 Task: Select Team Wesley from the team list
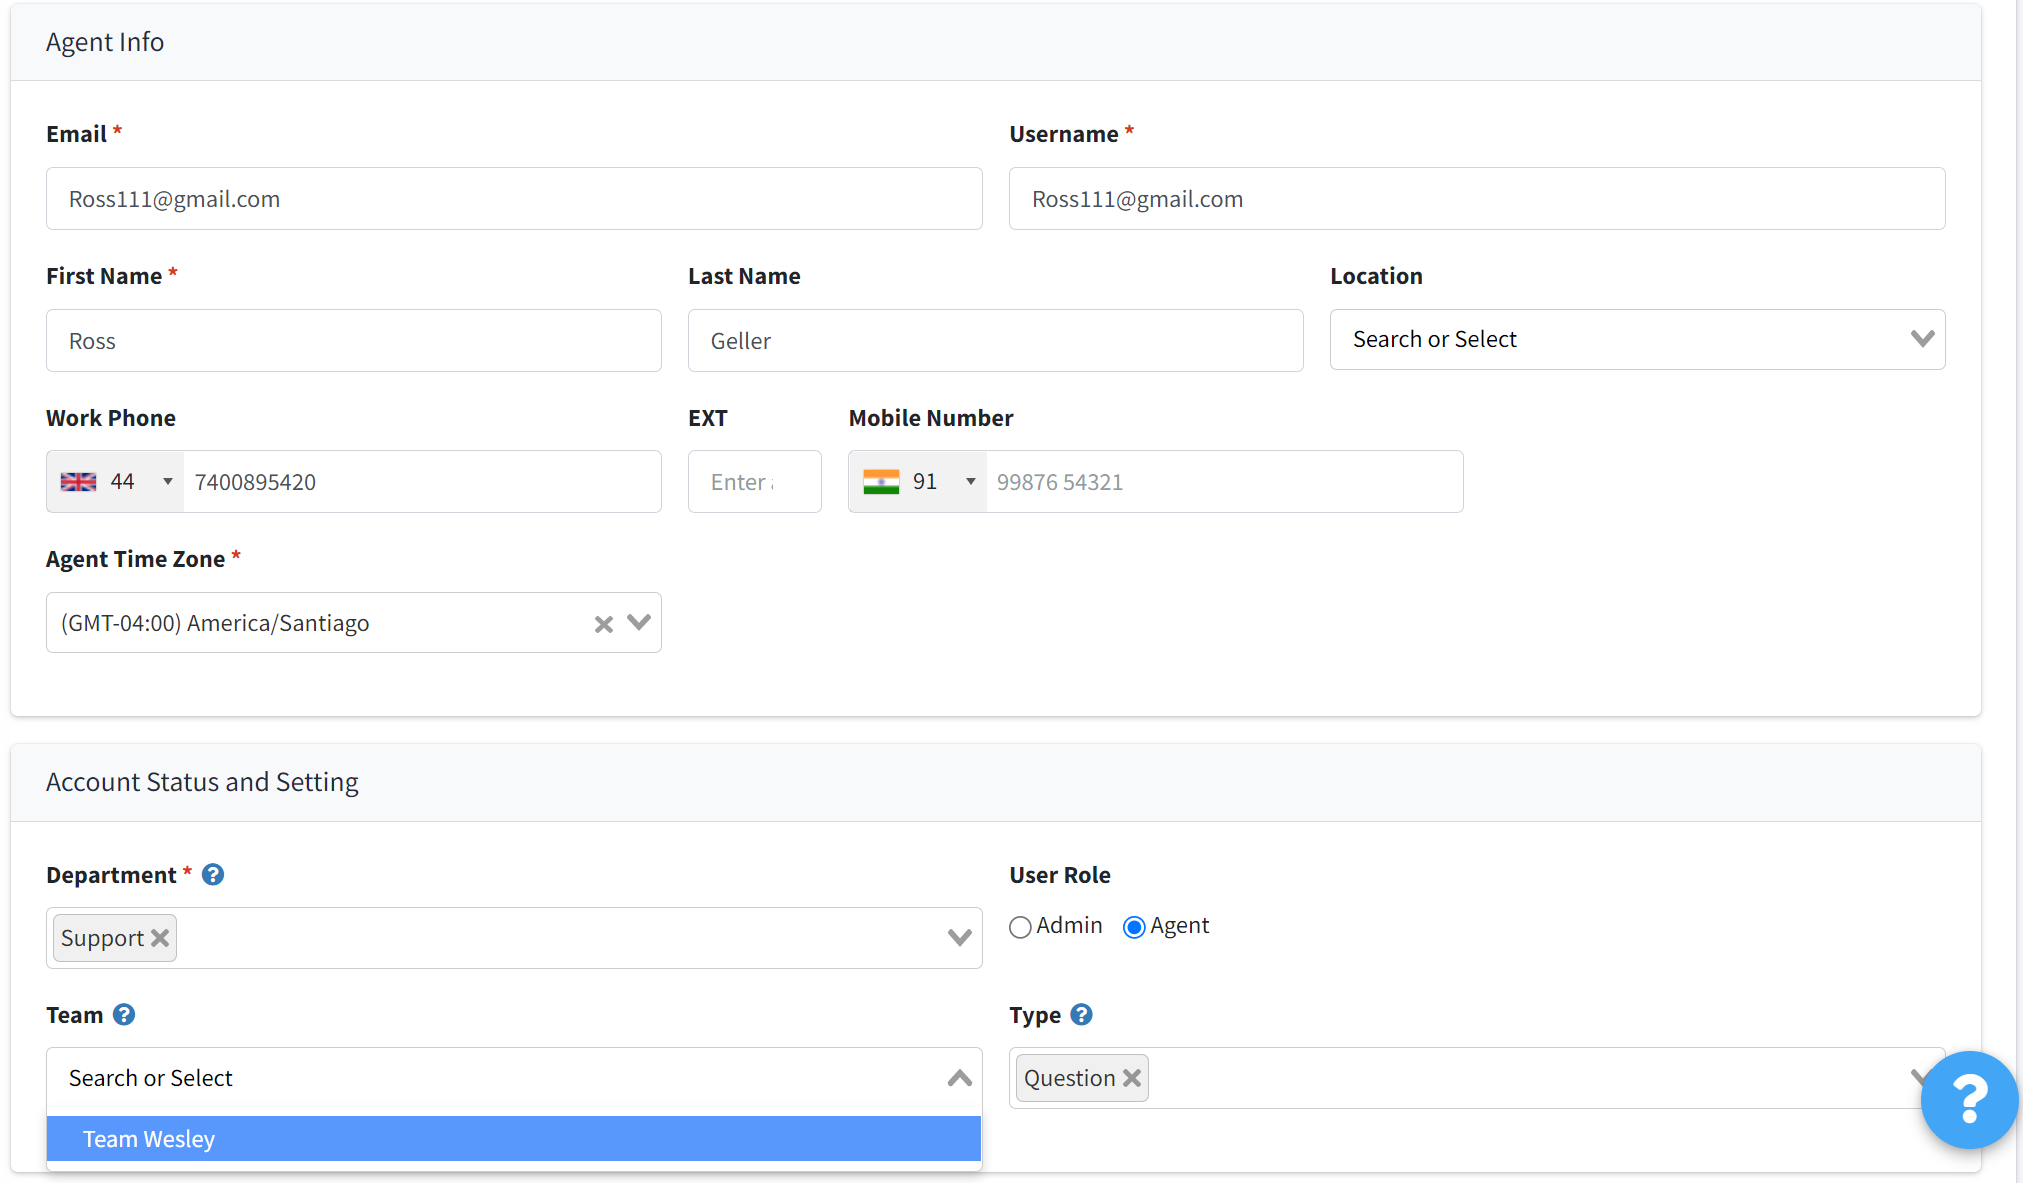tap(148, 1138)
